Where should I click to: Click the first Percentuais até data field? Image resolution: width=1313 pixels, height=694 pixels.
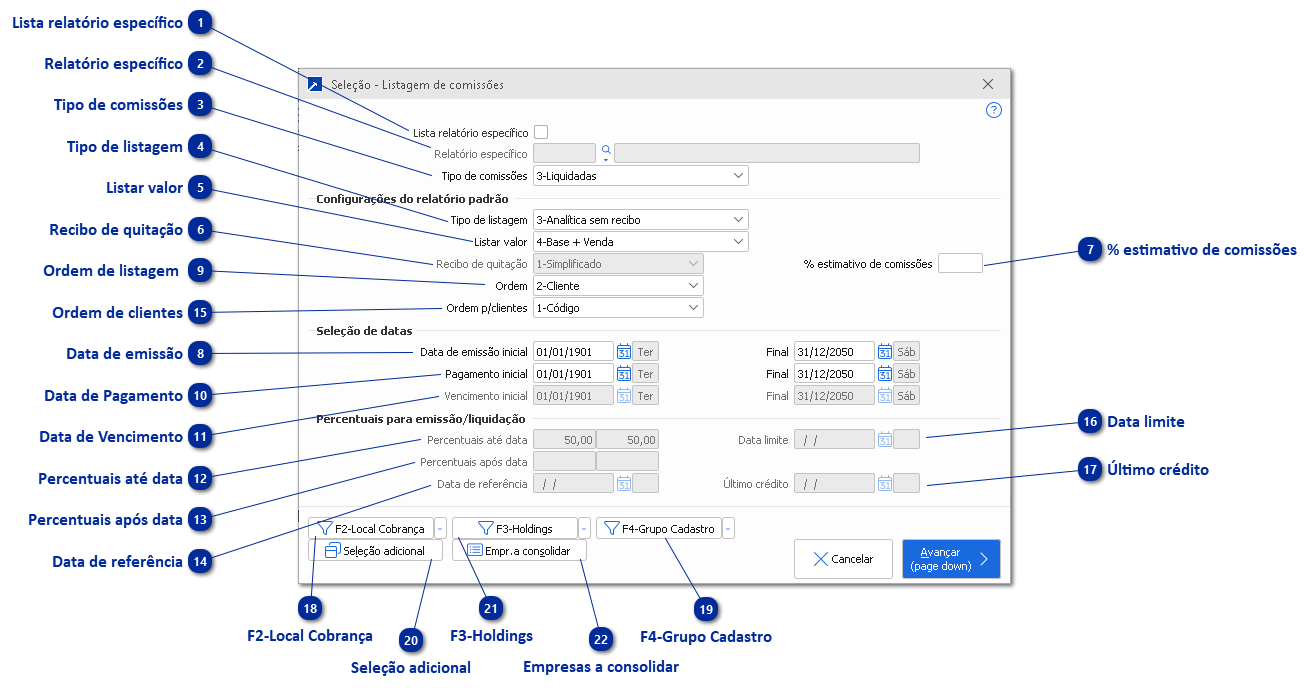pos(565,439)
